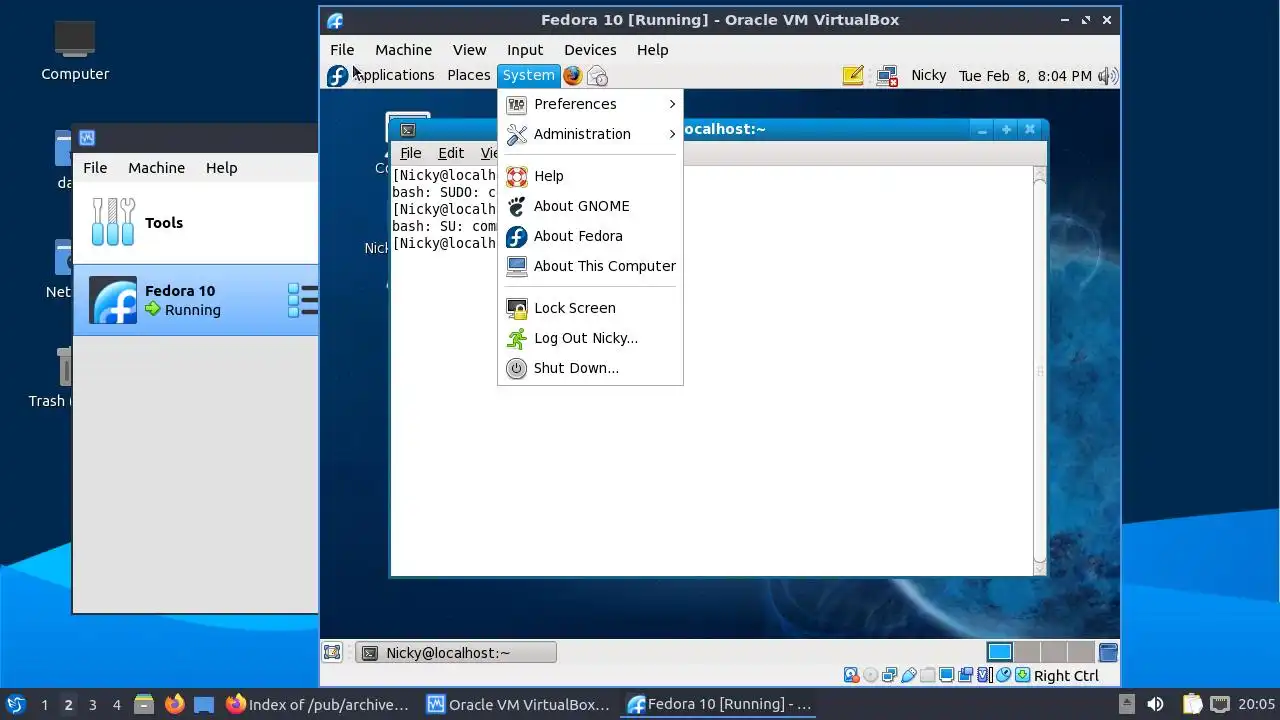Open VirtualBox VM window File menu

[x=342, y=50]
